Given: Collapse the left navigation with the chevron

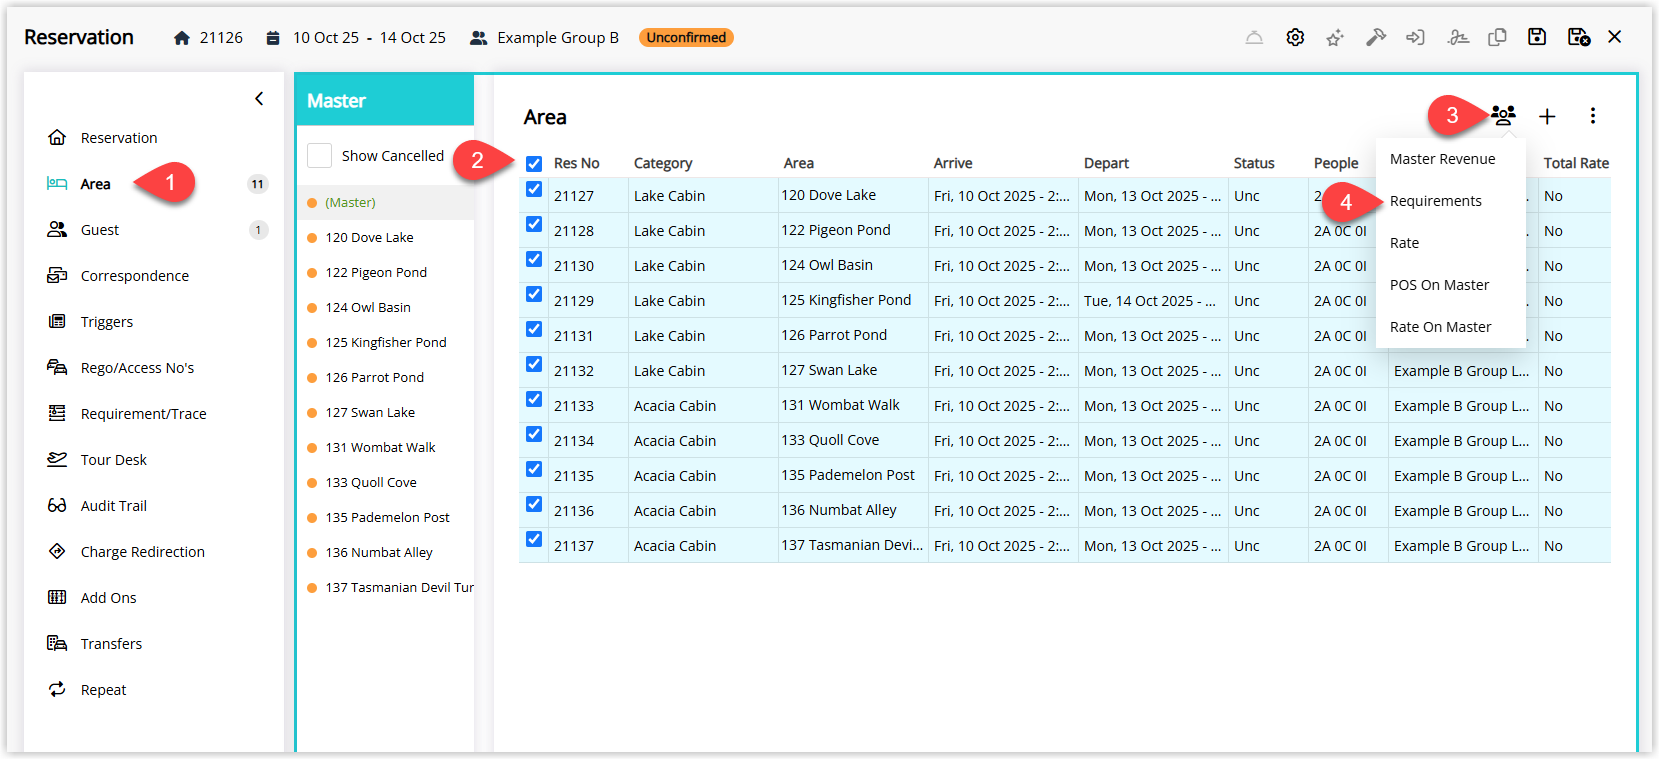Looking at the screenshot, I should [259, 98].
